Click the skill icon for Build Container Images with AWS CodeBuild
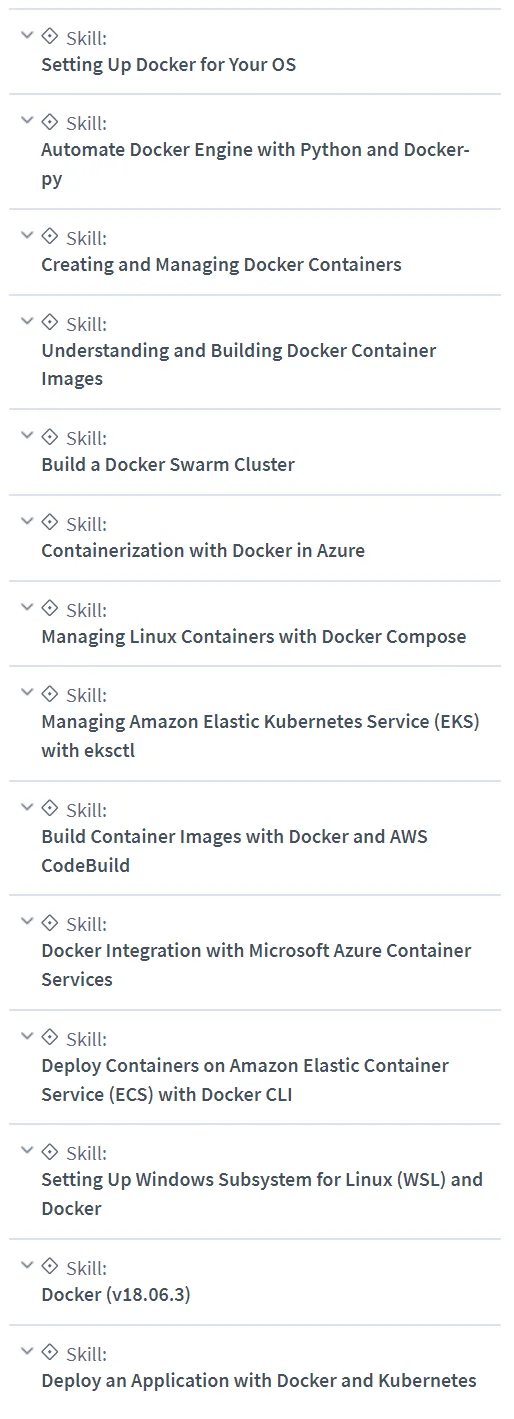Viewport: 514px width, 1419px height. [50, 808]
